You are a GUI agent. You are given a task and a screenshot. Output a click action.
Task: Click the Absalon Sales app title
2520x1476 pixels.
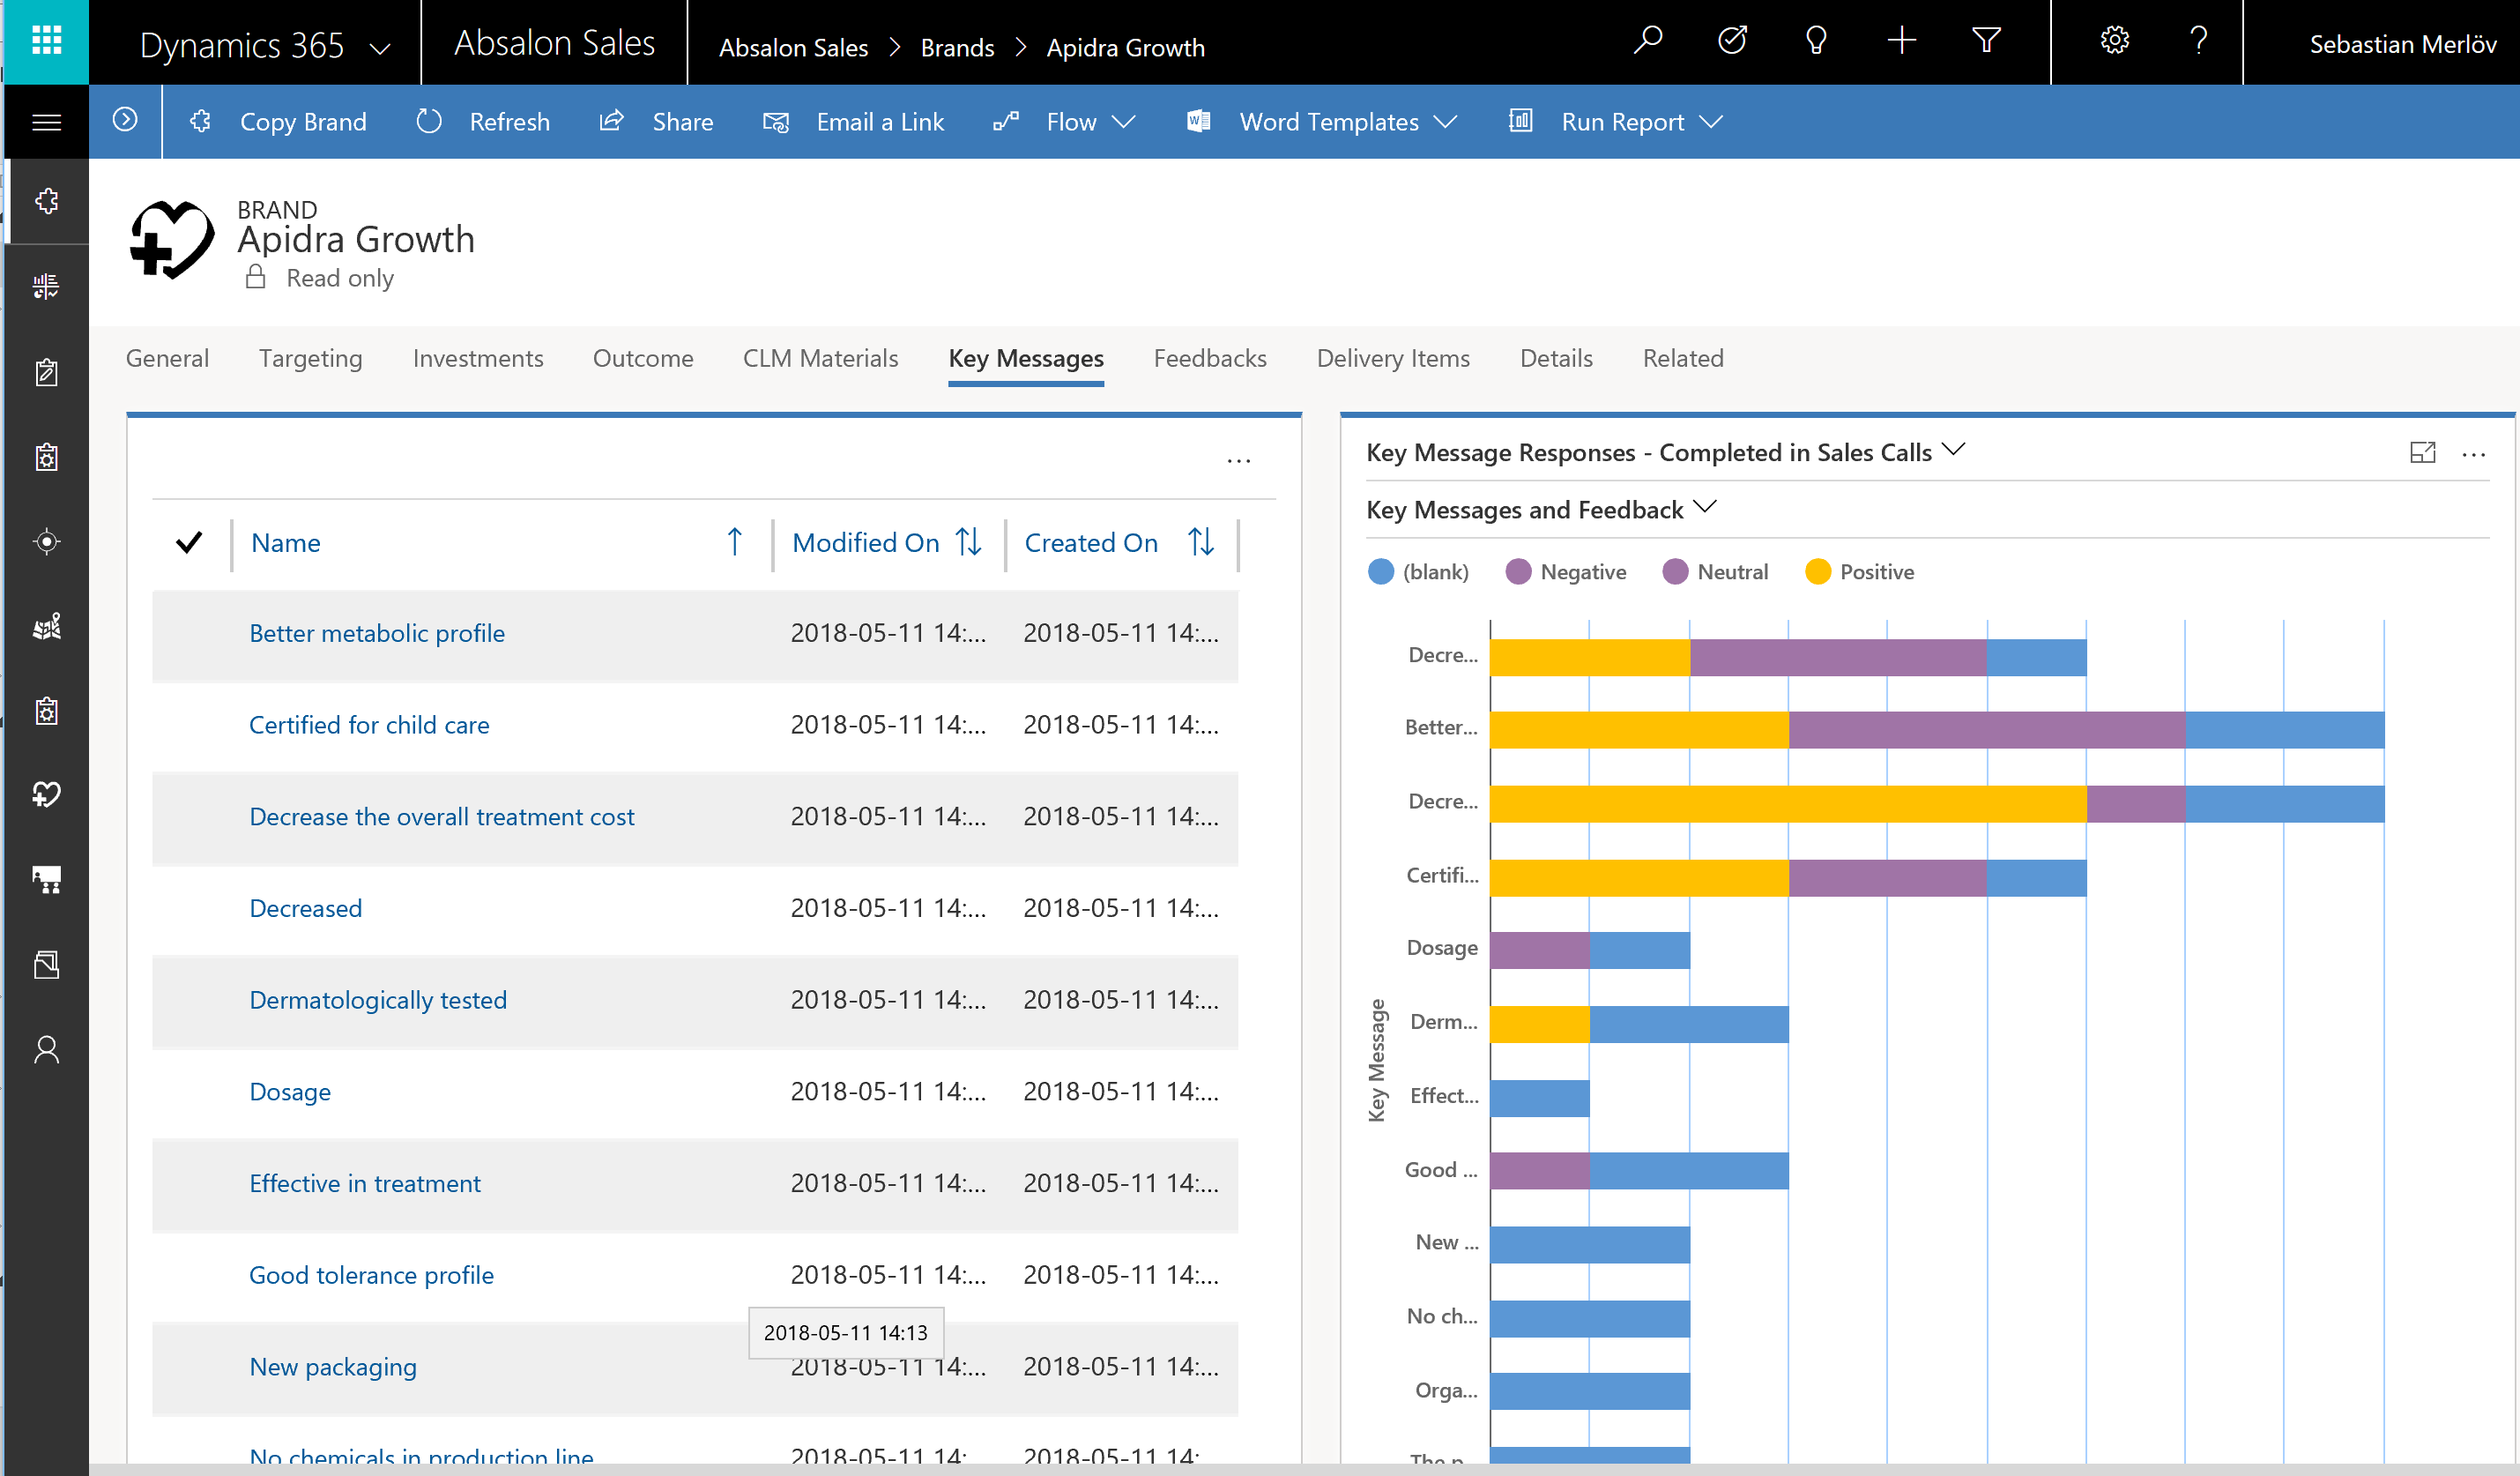(x=554, y=43)
